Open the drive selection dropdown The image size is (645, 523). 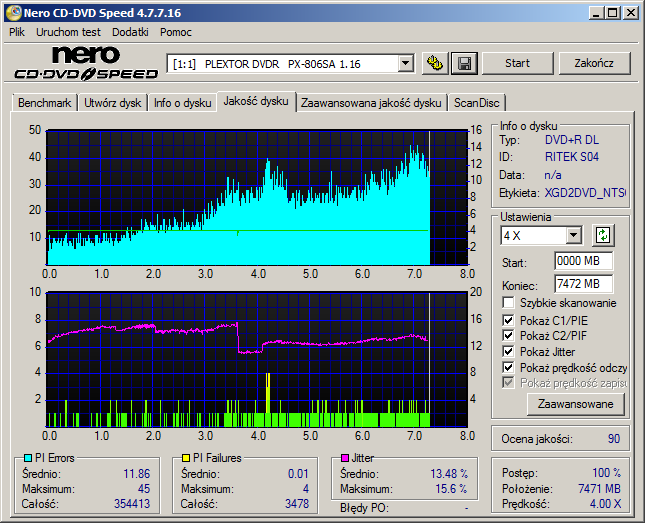[x=405, y=64]
